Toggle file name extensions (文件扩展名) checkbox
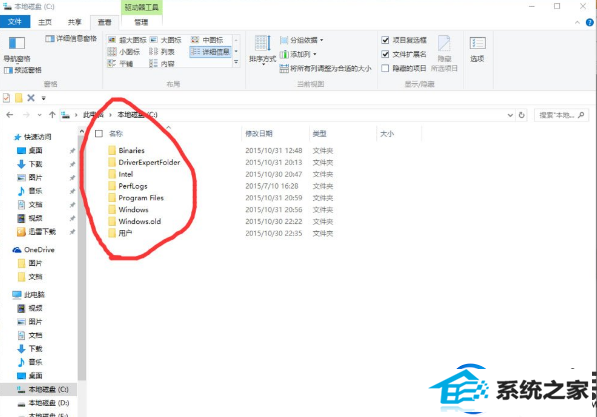 pos(404,54)
